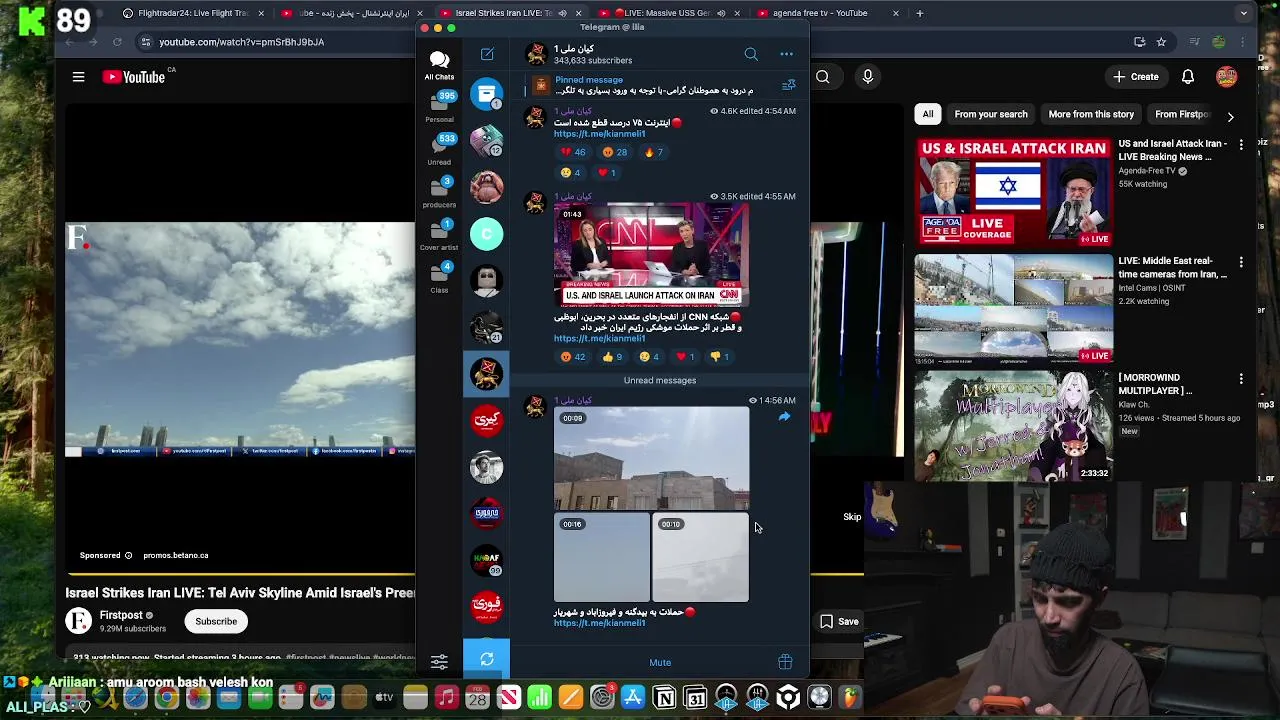The width and height of the screenshot is (1280, 720).
Task: Bookmark this page with the star icon
Action: [1161, 42]
